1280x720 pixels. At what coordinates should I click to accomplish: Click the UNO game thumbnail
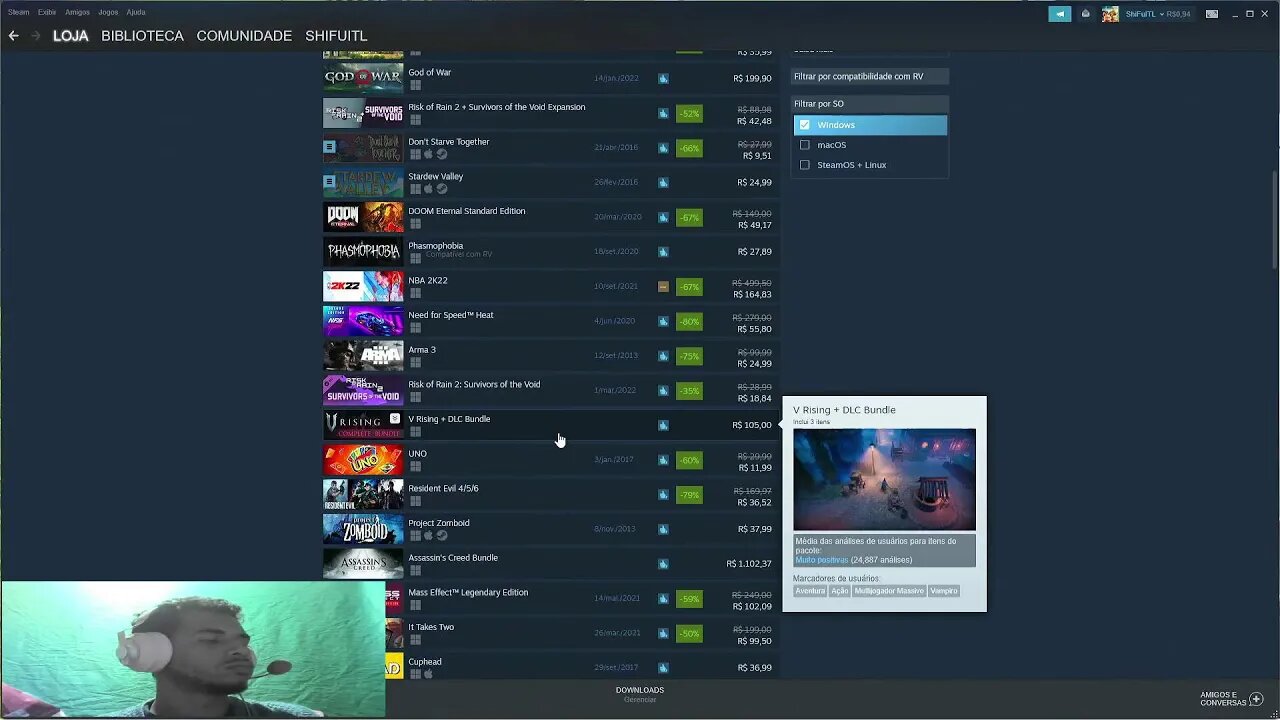[x=363, y=459]
